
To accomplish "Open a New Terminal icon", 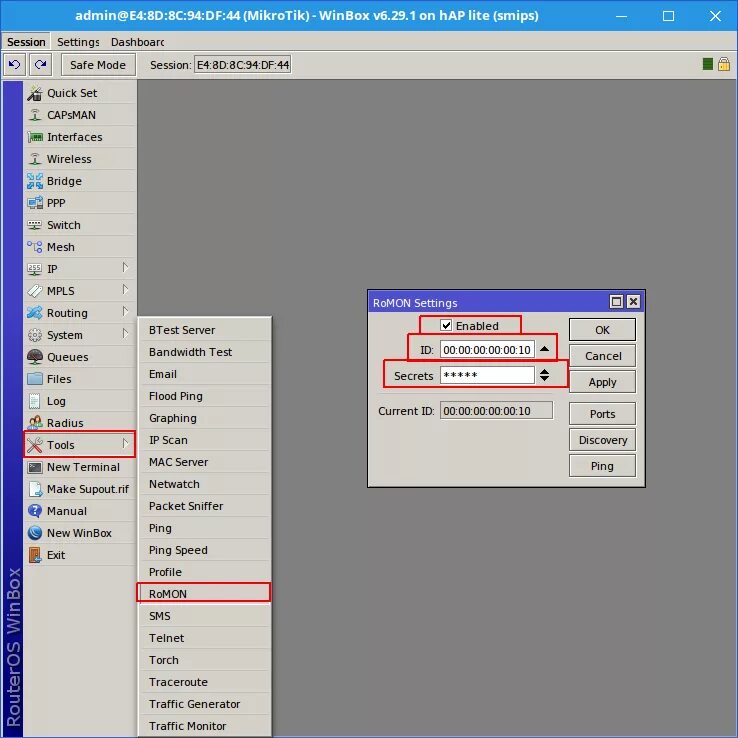I will [x=35, y=467].
